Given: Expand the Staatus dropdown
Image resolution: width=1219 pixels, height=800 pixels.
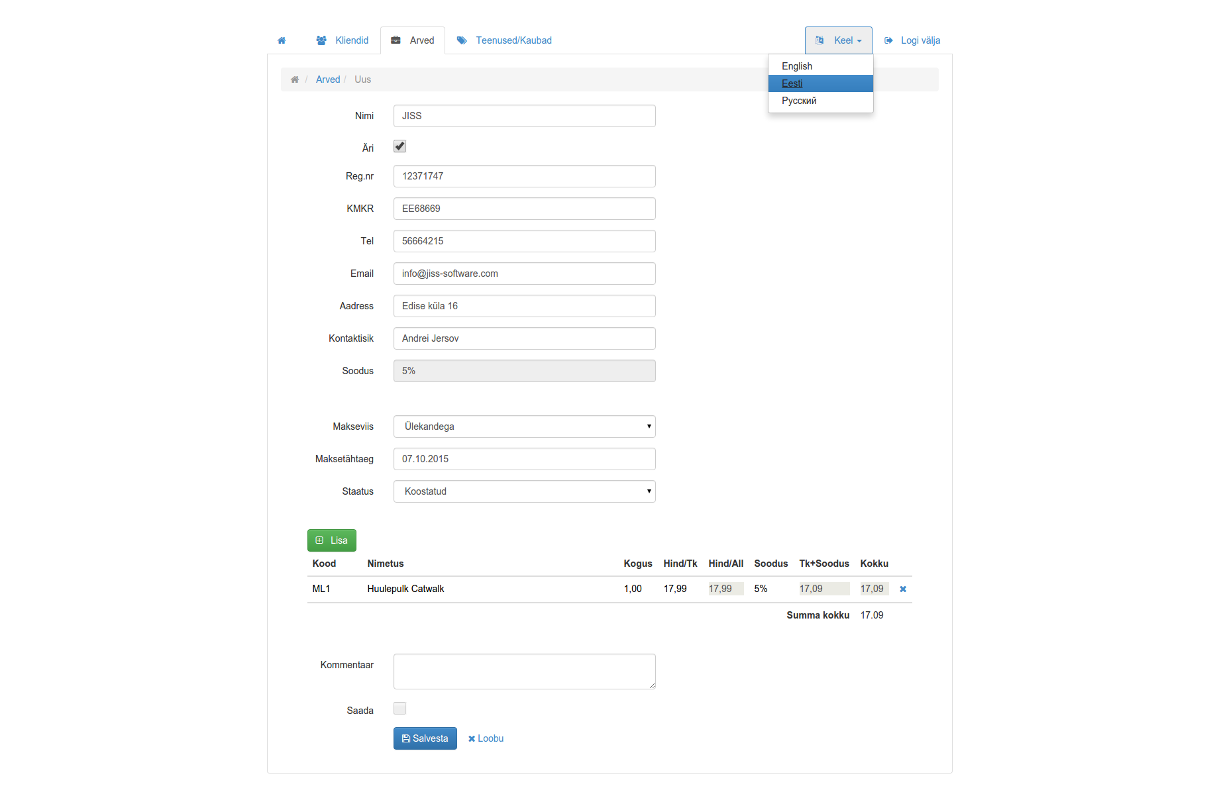Looking at the screenshot, I should coord(524,491).
